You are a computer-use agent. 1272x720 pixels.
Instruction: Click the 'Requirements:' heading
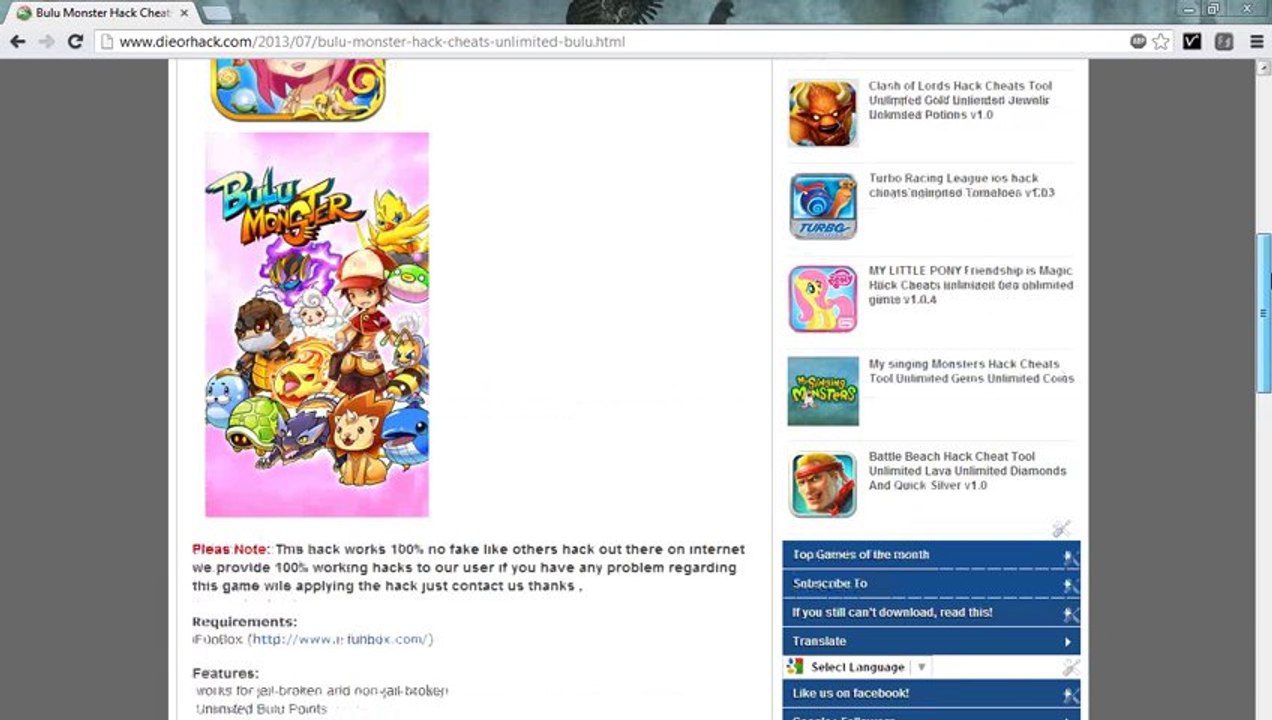(244, 621)
